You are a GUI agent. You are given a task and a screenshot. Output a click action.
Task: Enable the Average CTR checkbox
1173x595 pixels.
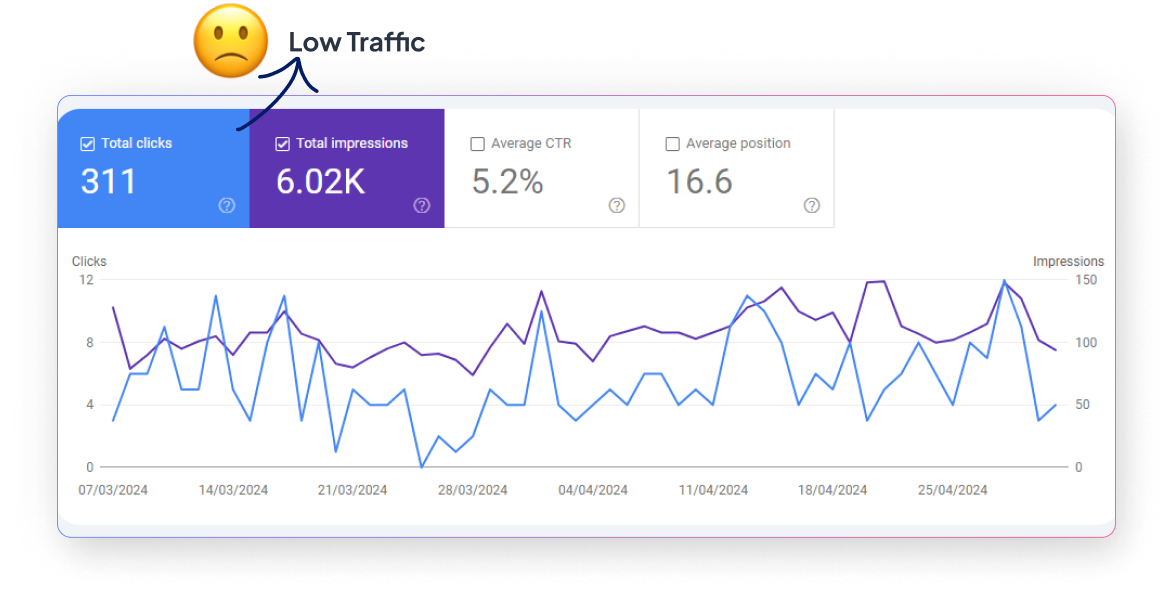[477, 144]
